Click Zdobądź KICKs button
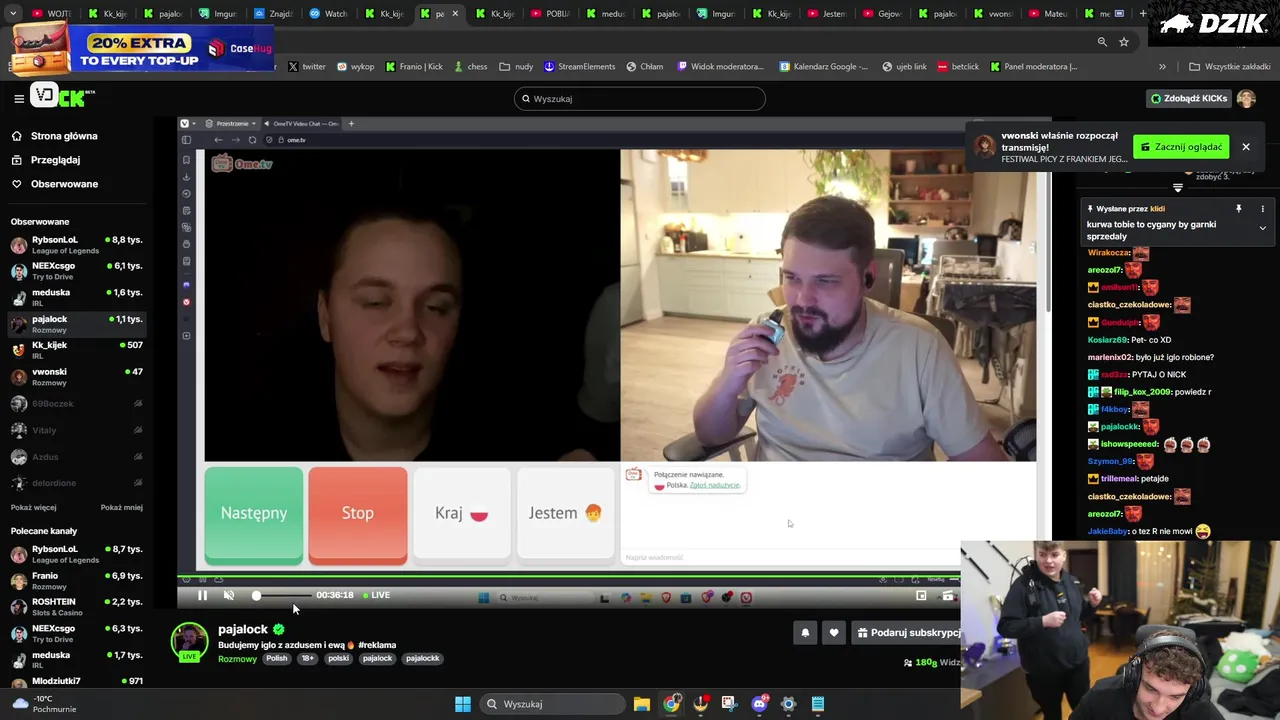The width and height of the screenshot is (1280, 720). pos(1189,99)
